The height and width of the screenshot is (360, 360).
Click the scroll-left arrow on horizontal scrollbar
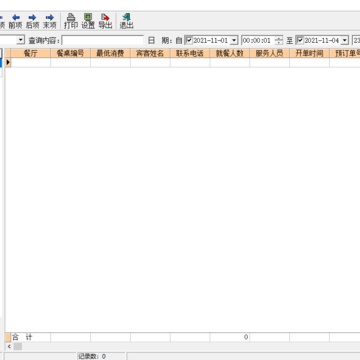tap(9, 347)
